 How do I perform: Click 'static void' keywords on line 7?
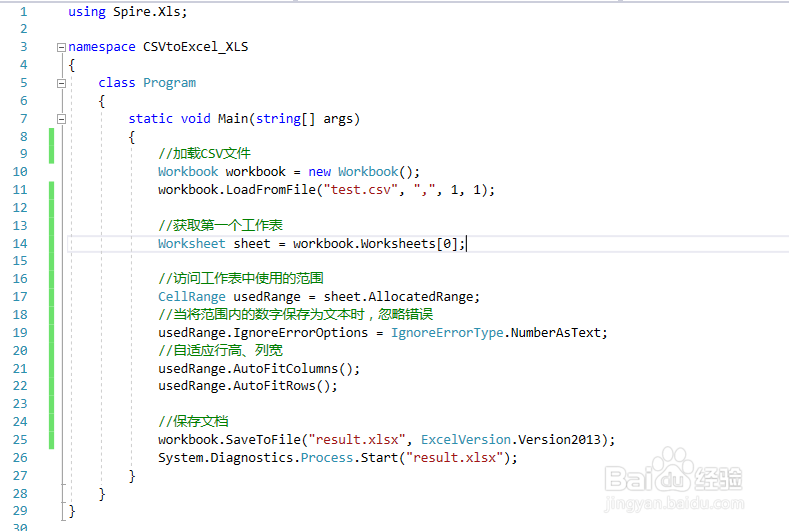point(170,119)
